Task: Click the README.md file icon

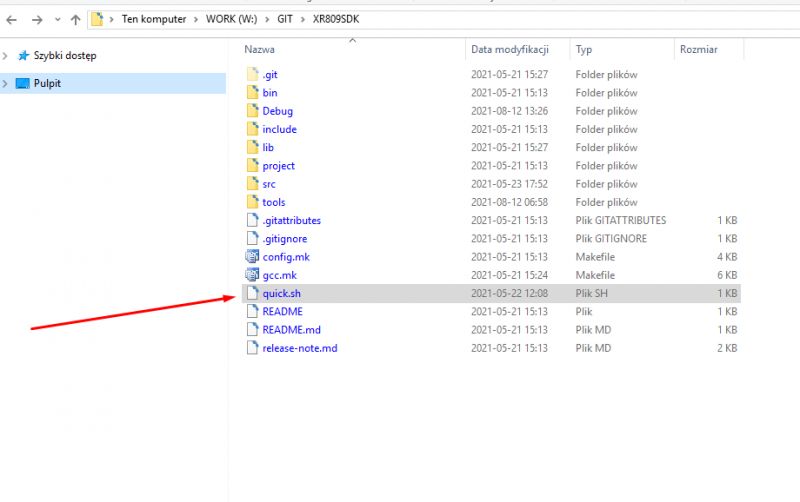Action: (x=253, y=330)
